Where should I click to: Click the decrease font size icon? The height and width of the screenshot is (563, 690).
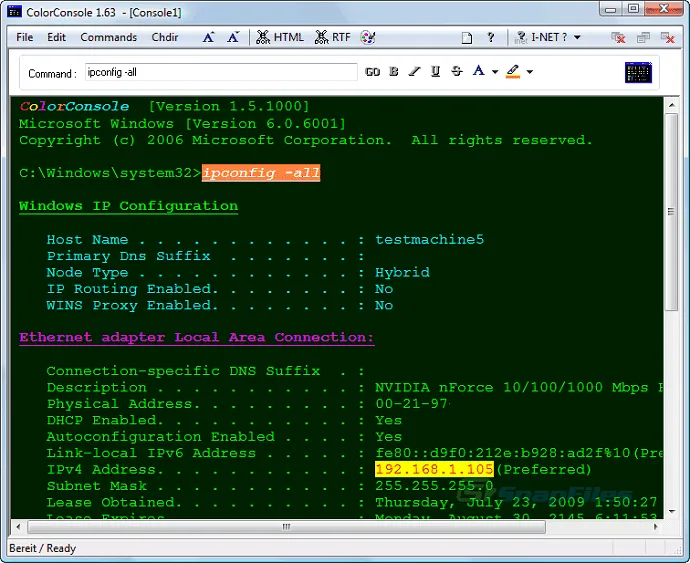pyautogui.click(x=233, y=37)
